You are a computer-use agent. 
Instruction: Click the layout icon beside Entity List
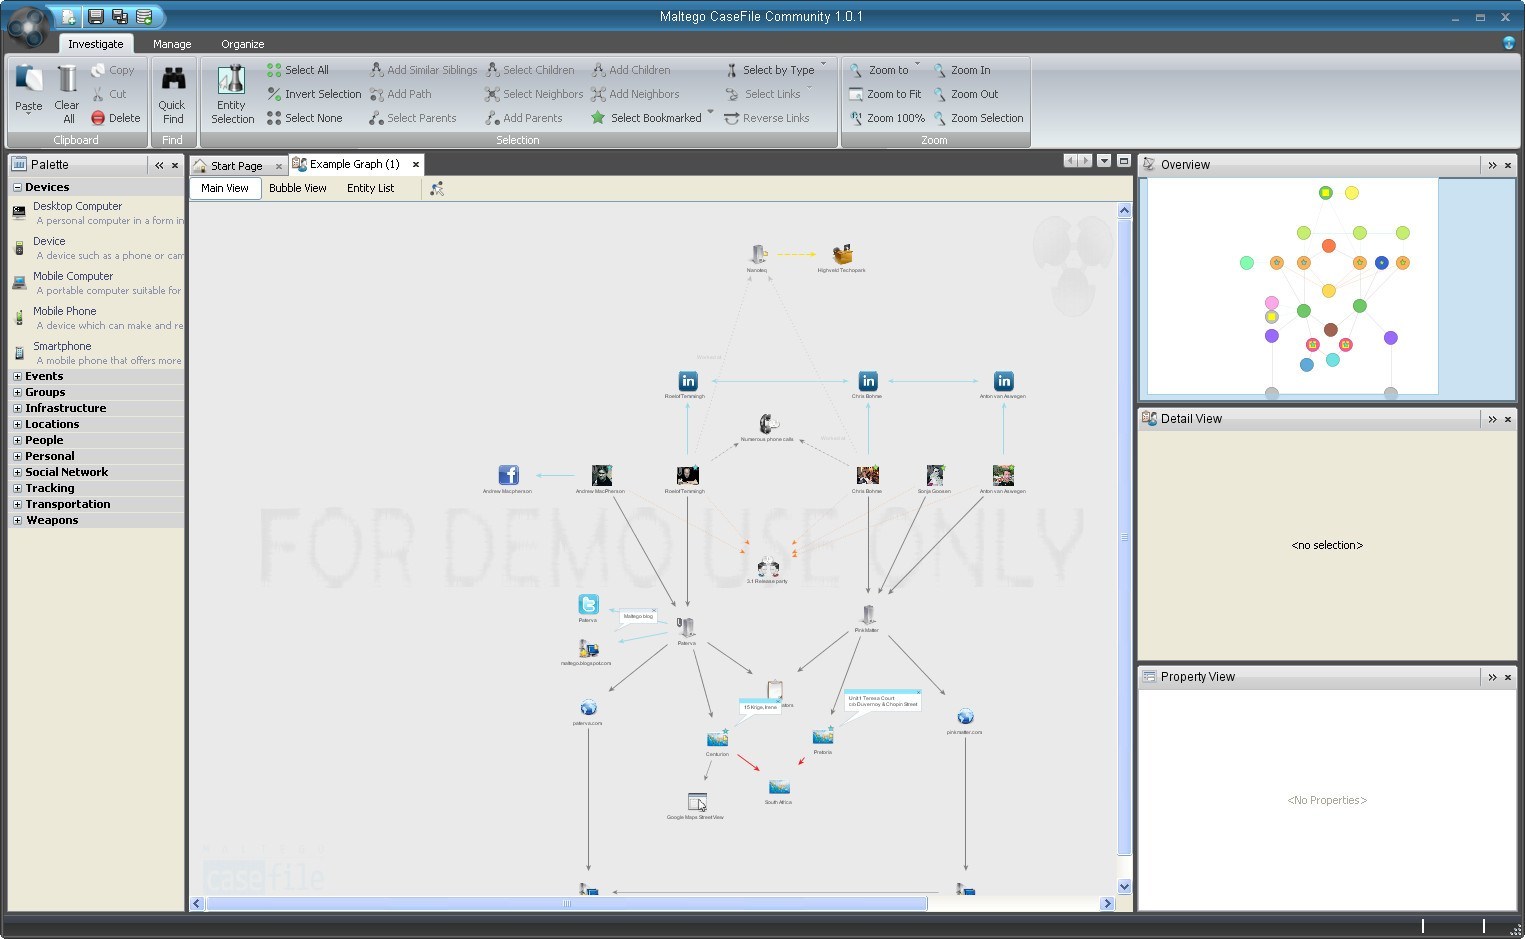coord(437,188)
